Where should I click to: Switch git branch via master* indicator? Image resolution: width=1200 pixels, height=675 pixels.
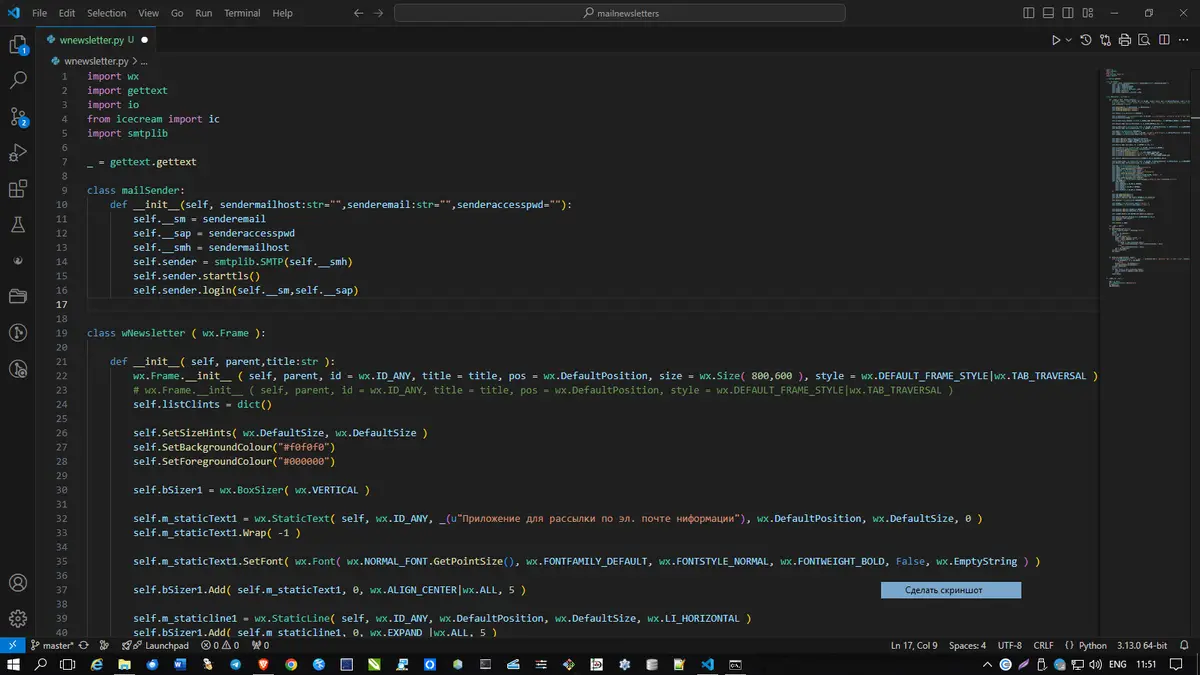coord(52,646)
